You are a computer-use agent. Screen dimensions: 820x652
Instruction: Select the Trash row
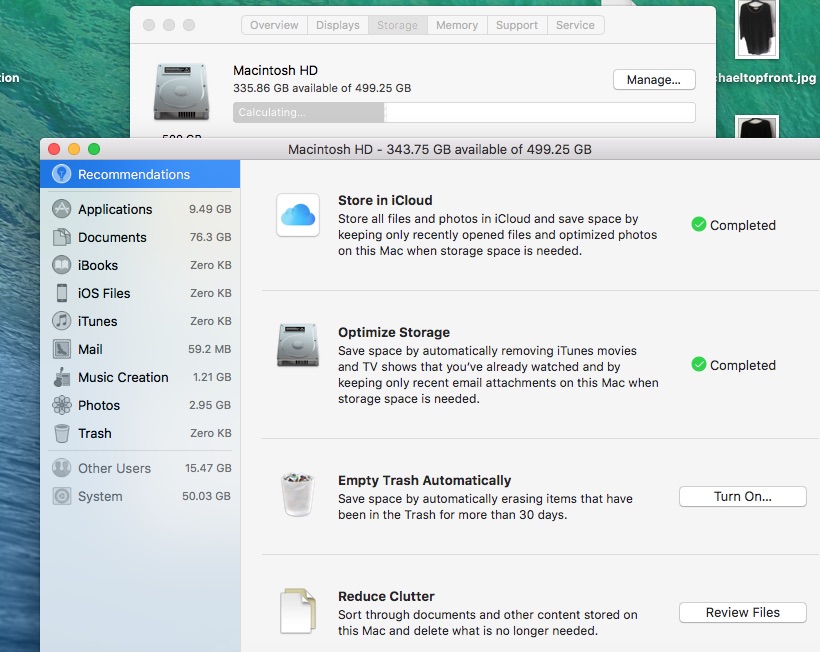(x=140, y=433)
